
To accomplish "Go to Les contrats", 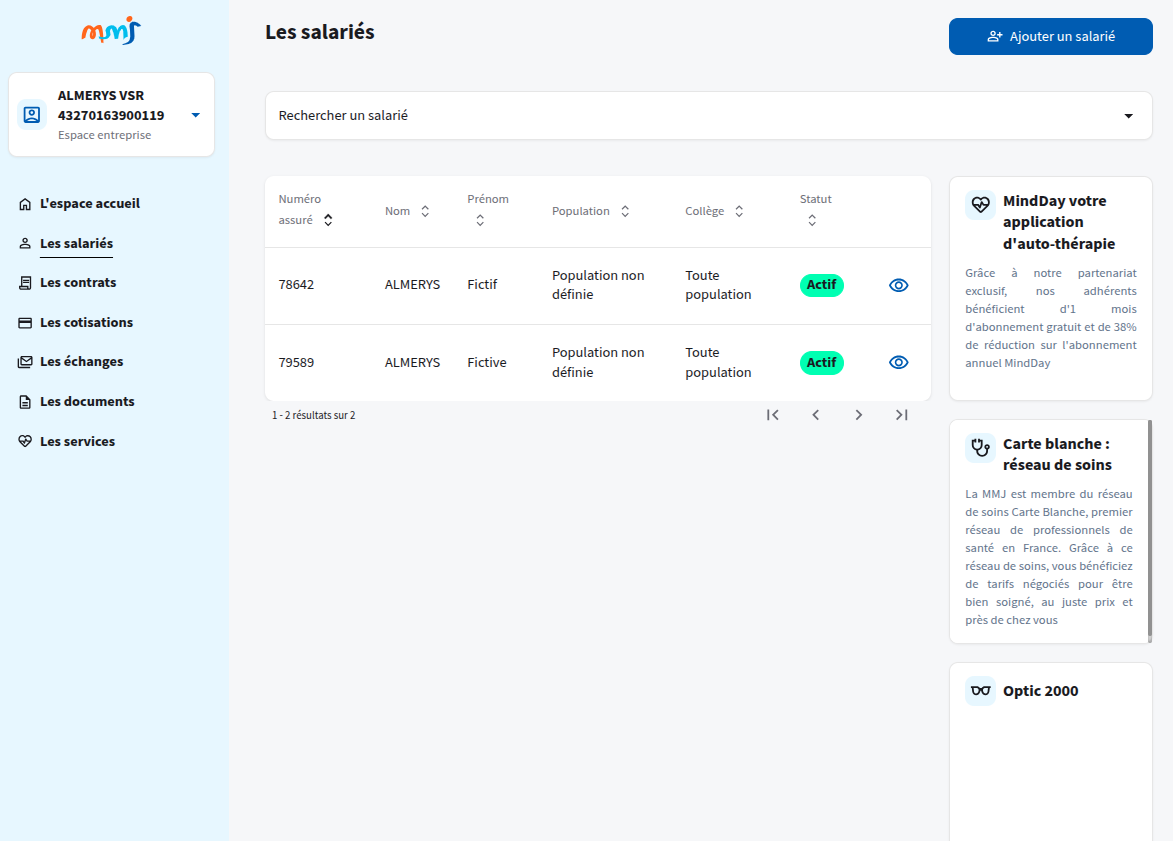I will [x=78, y=282].
